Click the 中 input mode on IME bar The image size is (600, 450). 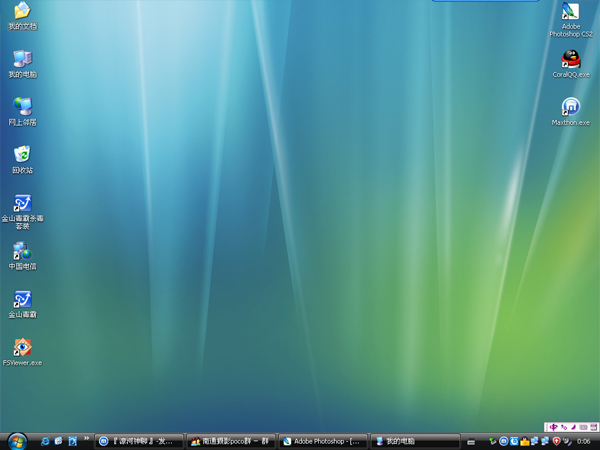tap(552, 427)
